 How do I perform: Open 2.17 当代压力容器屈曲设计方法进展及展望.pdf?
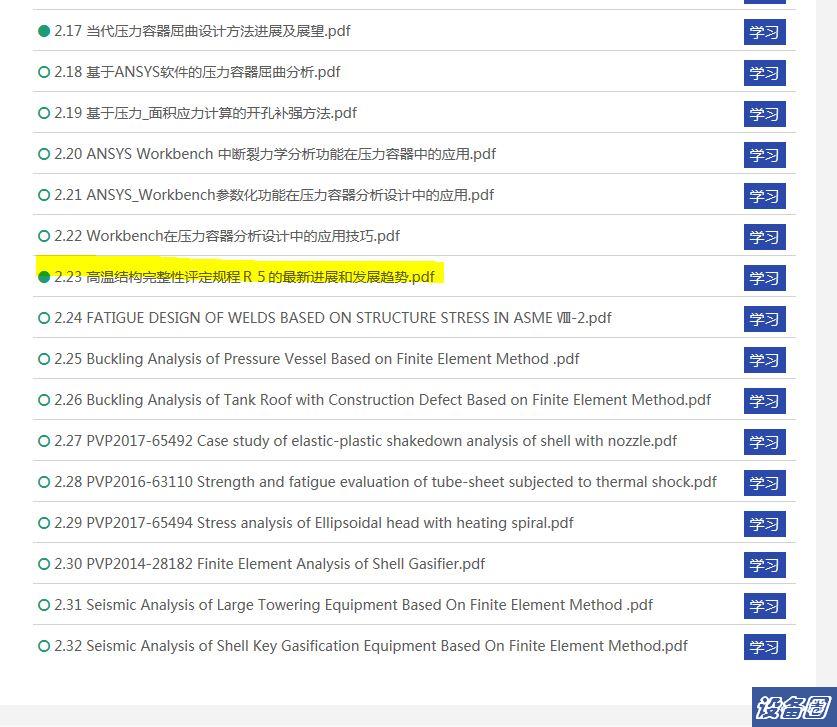tap(202, 31)
